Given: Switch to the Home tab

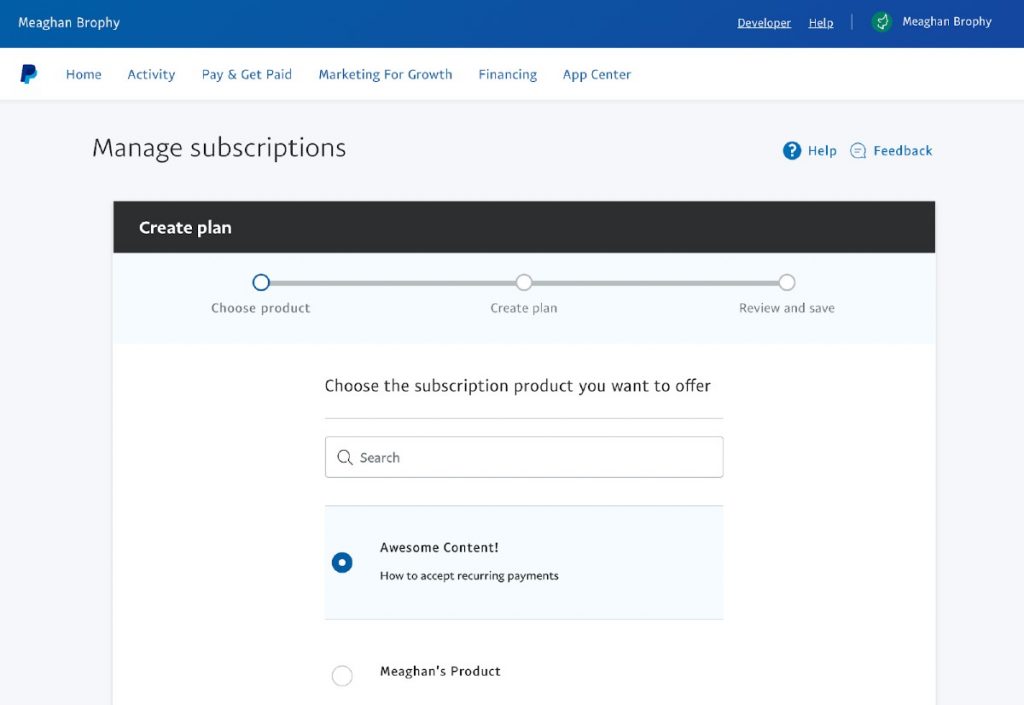Looking at the screenshot, I should coord(83,74).
